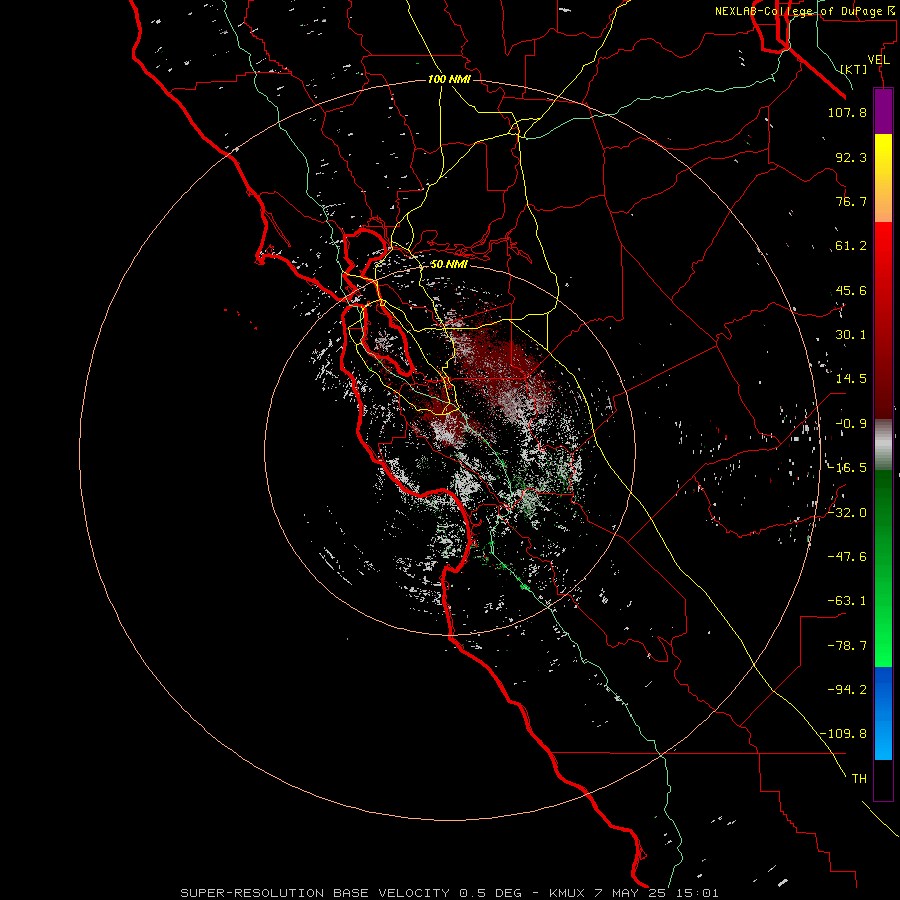This screenshot has height=900, width=900.
Task: Click the 50 NMI range ring label
Action: pos(449,265)
